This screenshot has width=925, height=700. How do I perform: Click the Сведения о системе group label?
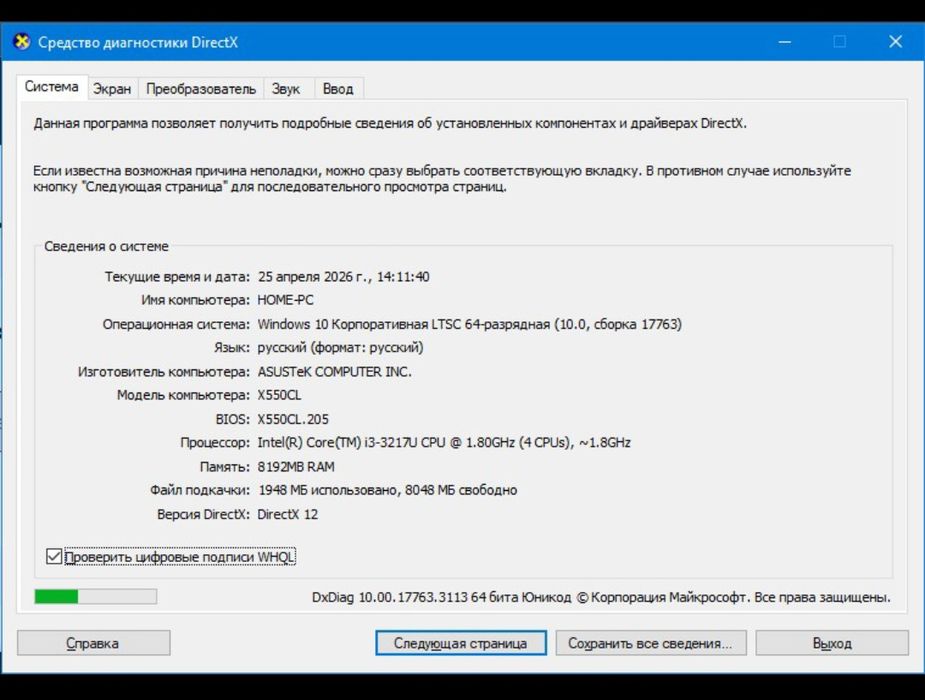[x=106, y=247]
